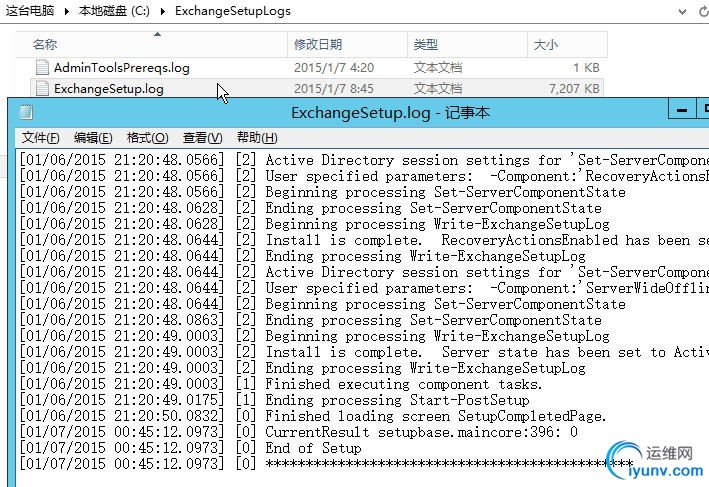The width and height of the screenshot is (709, 487).
Task: Click the ExchangeSetup.log file name
Action: click(x=109, y=89)
